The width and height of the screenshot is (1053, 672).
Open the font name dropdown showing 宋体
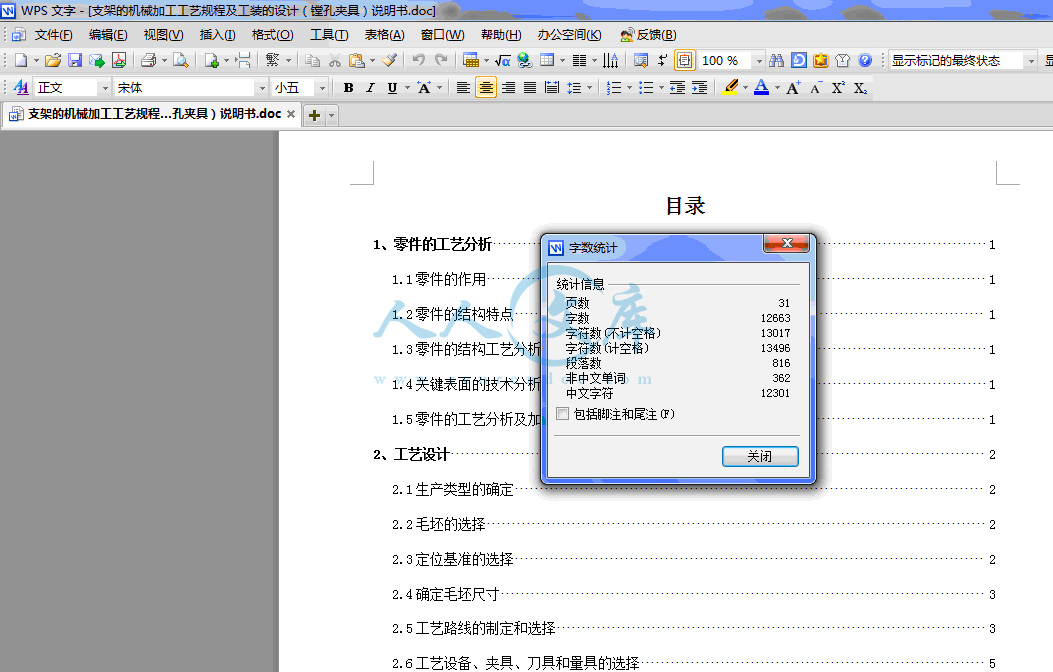point(262,88)
